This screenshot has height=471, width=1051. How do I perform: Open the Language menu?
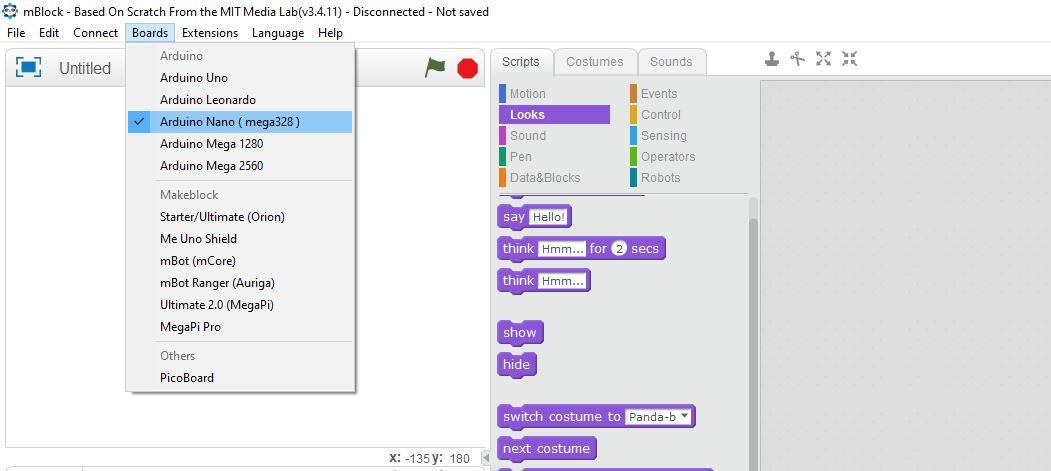pyautogui.click(x=278, y=33)
